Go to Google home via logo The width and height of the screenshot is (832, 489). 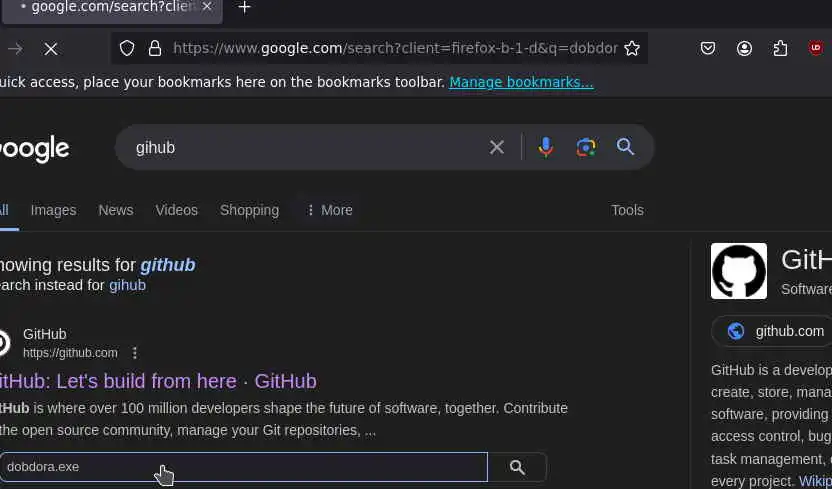[34, 149]
